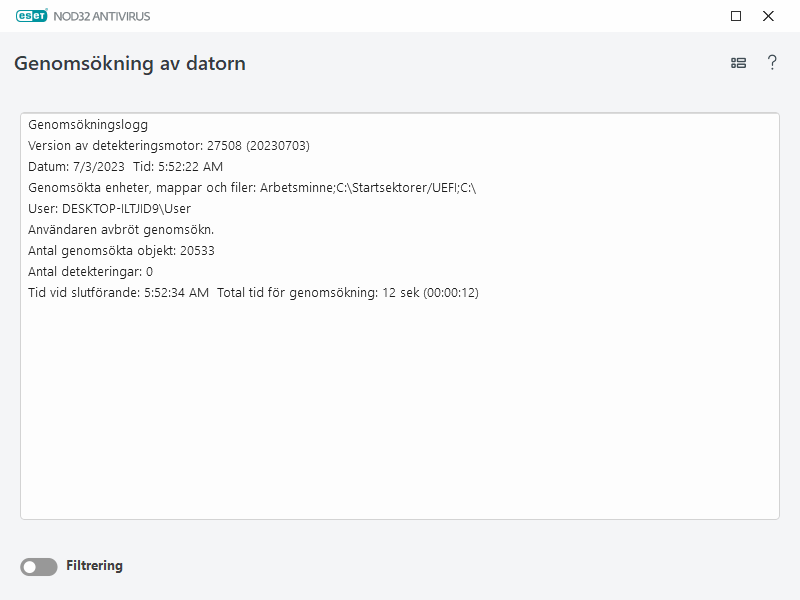This screenshot has width=800, height=600.
Task: Open help via the question mark icon
Action: click(770, 62)
